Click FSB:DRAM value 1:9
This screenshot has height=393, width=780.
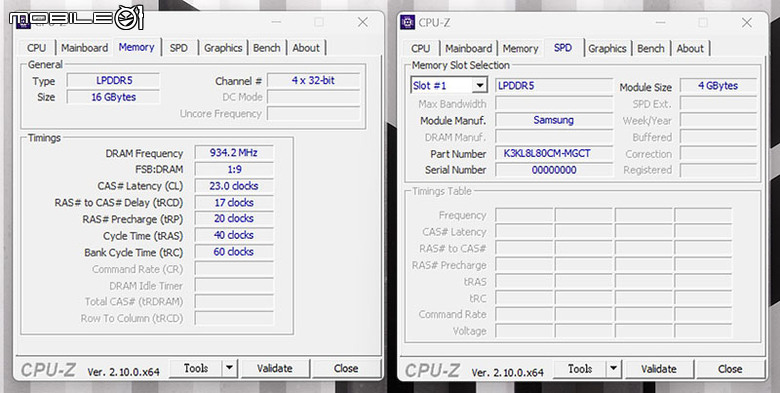[234, 169]
